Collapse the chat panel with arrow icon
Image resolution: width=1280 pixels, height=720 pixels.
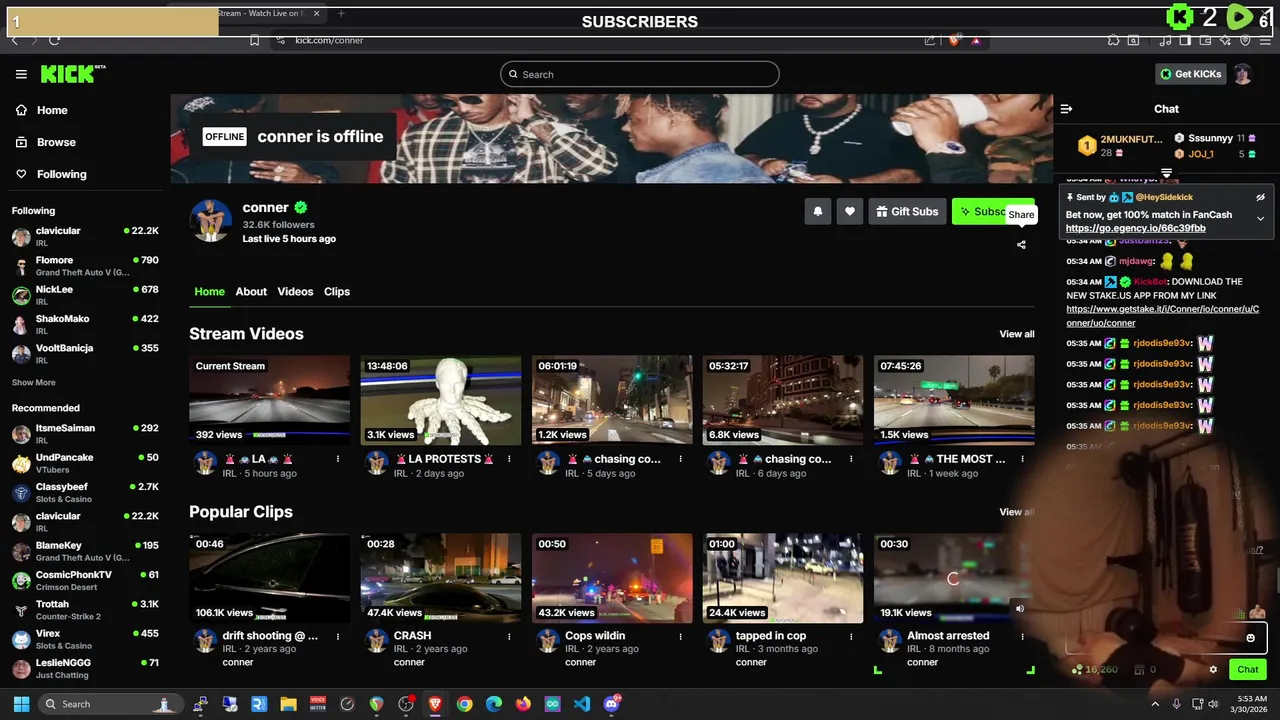click(1066, 109)
